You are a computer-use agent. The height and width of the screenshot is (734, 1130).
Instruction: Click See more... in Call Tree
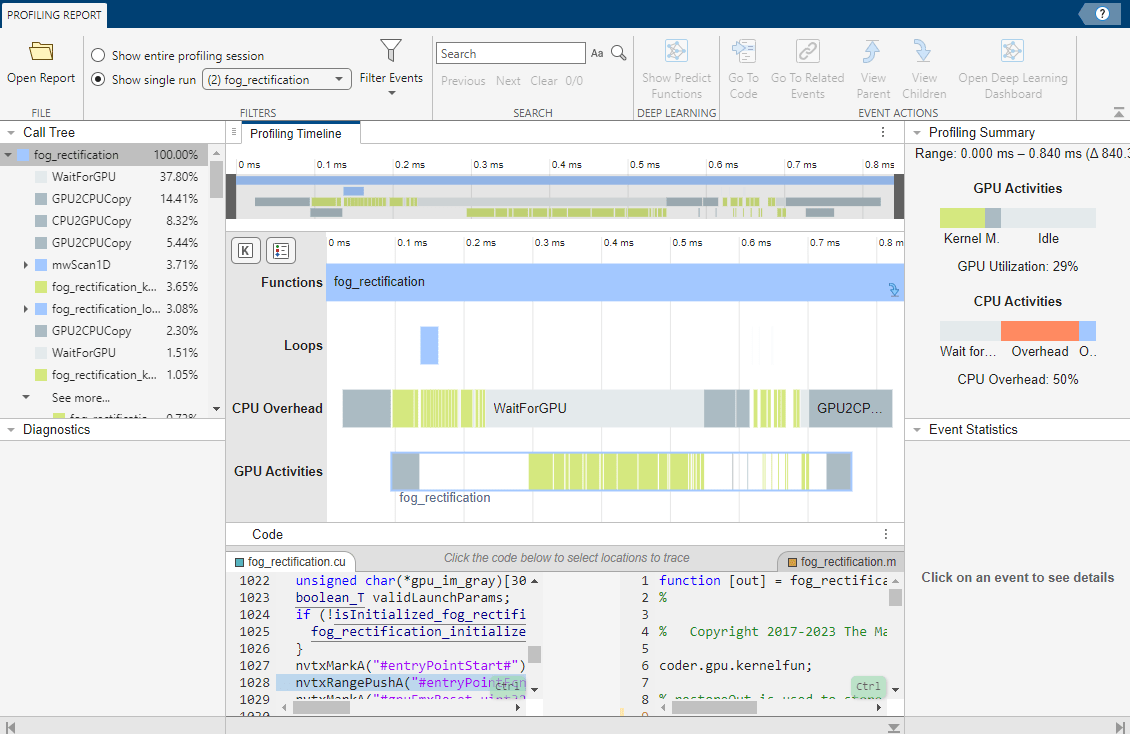click(80, 397)
